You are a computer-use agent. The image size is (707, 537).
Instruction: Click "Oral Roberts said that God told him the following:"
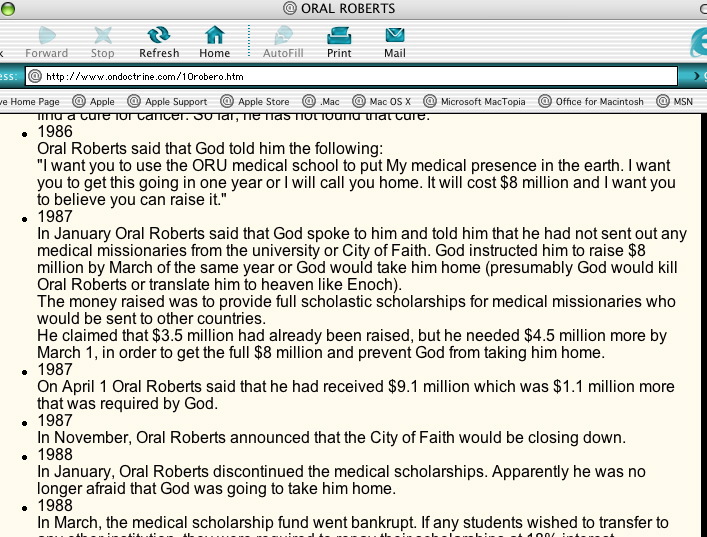(x=210, y=148)
